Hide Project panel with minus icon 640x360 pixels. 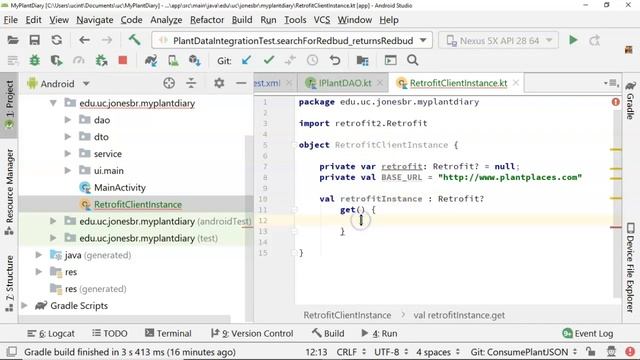tap(241, 83)
